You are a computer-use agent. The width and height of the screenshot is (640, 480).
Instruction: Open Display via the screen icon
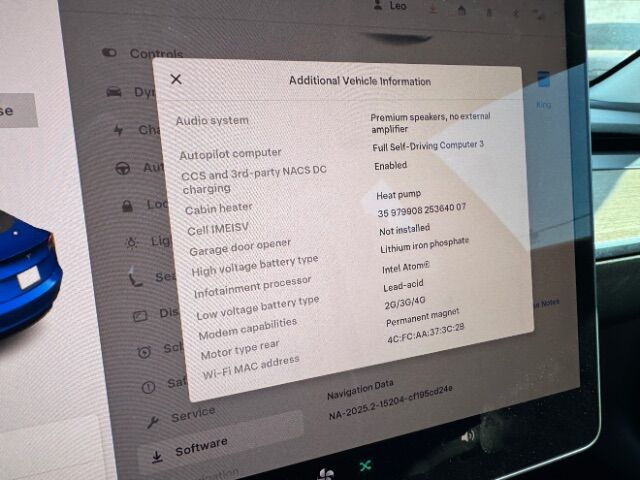click(x=140, y=316)
